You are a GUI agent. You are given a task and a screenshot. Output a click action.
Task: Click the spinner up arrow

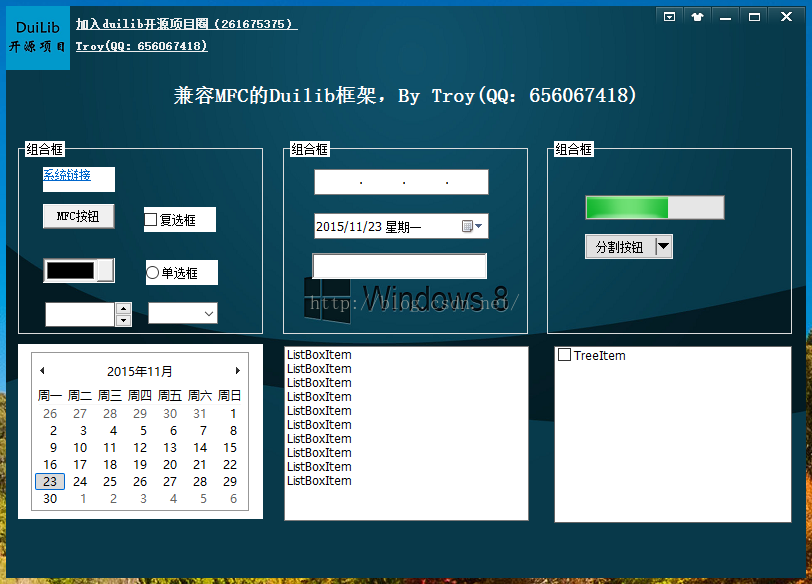click(124, 309)
